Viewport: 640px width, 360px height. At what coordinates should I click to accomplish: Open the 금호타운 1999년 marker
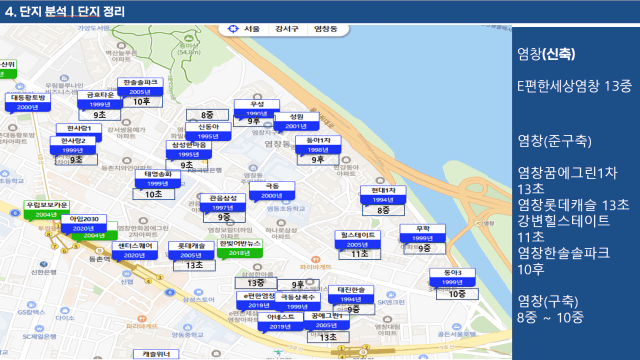pyautogui.click(x=100, y=100)
